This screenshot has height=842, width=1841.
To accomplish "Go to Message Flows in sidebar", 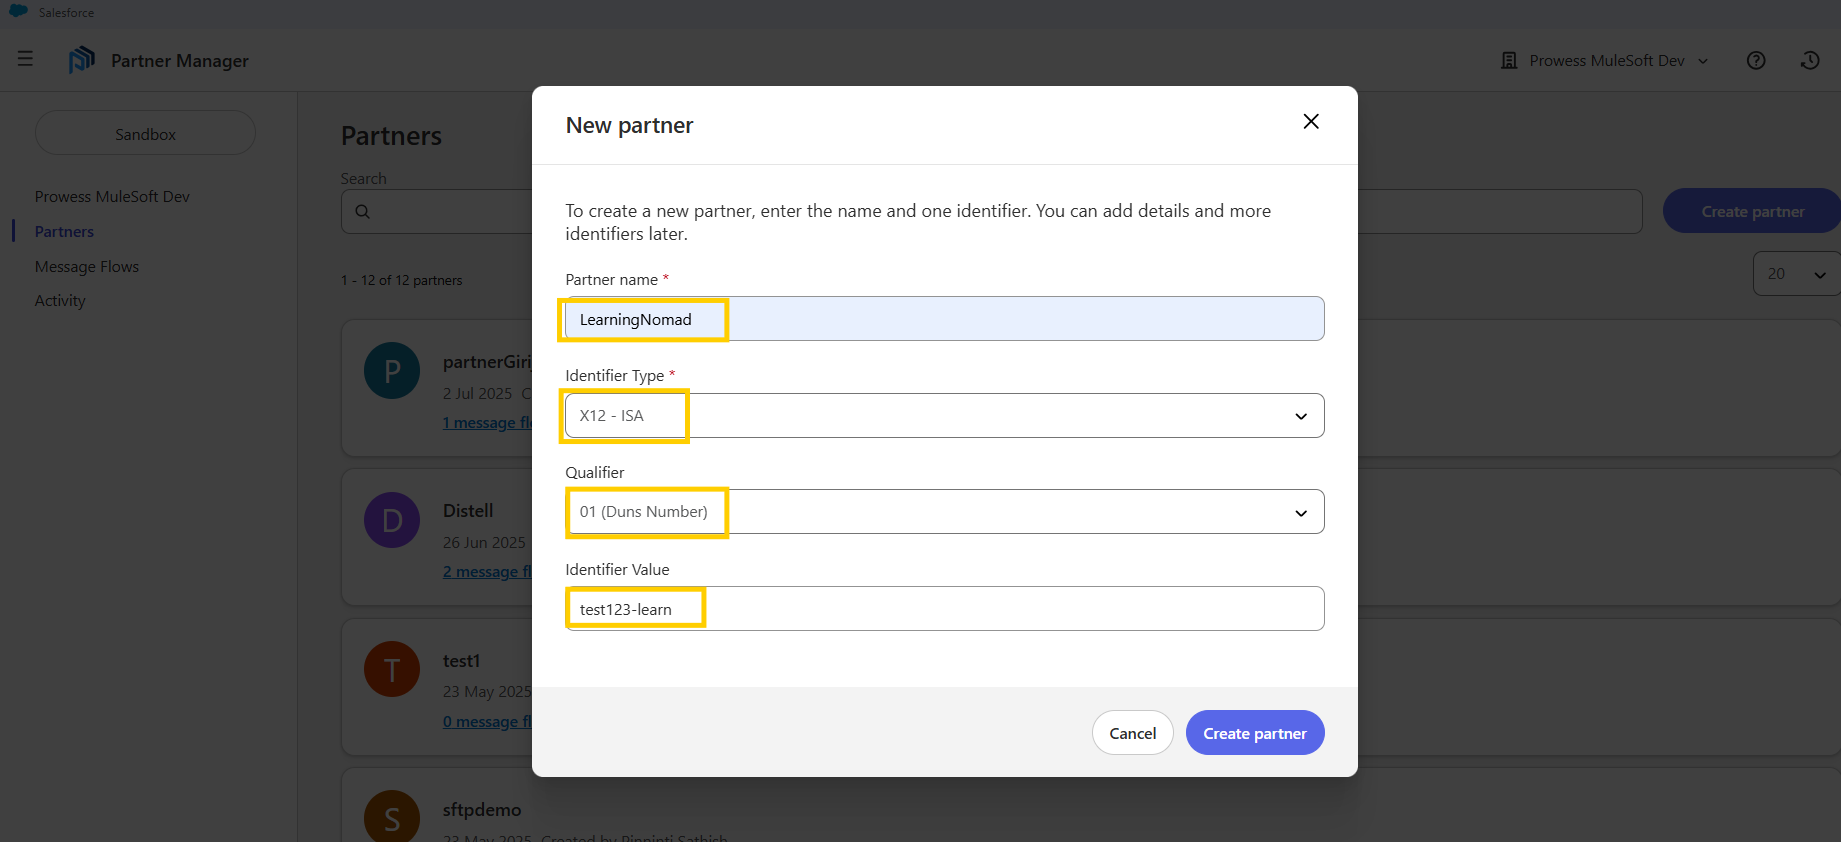I will [87, 267].
